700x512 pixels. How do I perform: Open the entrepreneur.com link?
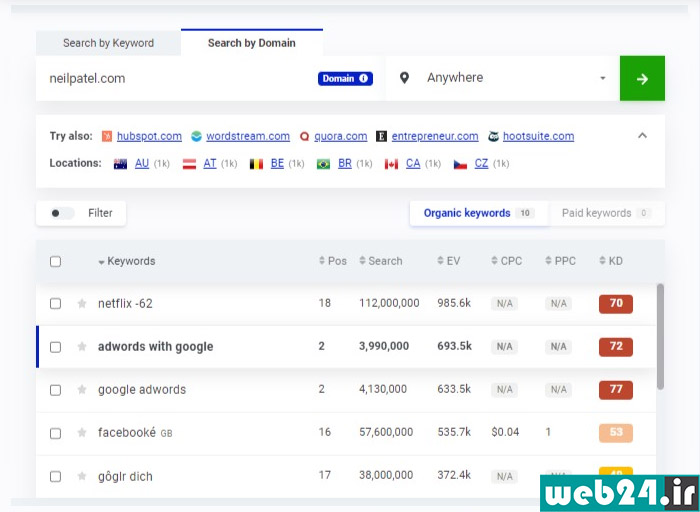[x=435, y=136]
